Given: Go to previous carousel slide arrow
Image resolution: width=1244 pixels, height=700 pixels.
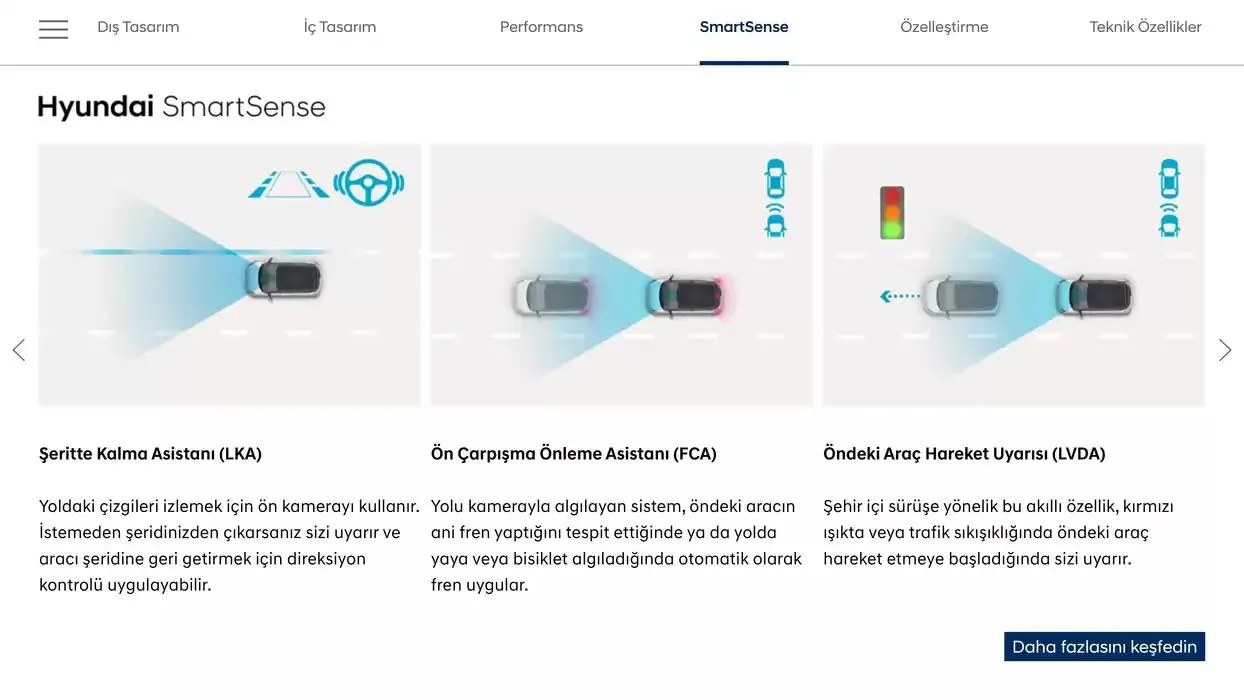Looking at the screenshot, I should click(18, 350).
